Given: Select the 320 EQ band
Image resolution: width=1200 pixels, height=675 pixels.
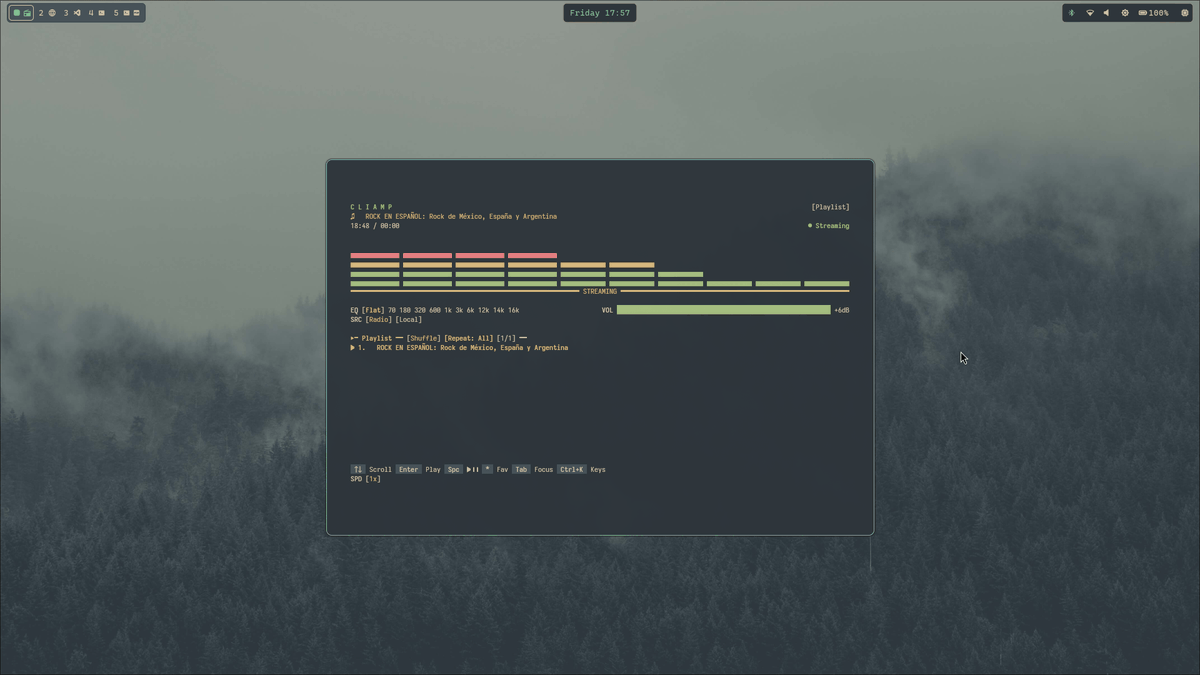Looking at the screenshot, I should click(421, 310).
